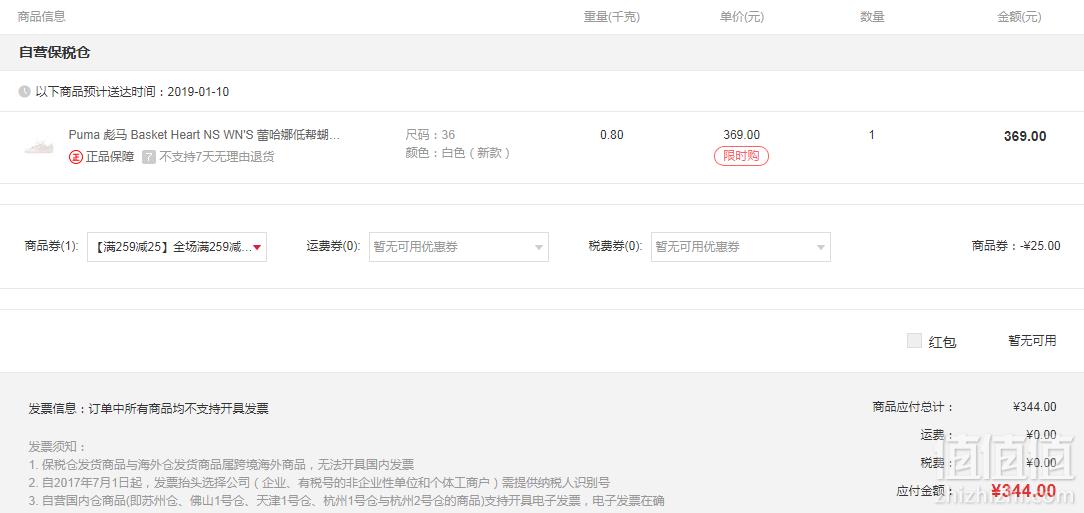Click the color 颜色：白色（新款）text
The width and height of the screenshot is (1084, 513).
tap(458, 153)
